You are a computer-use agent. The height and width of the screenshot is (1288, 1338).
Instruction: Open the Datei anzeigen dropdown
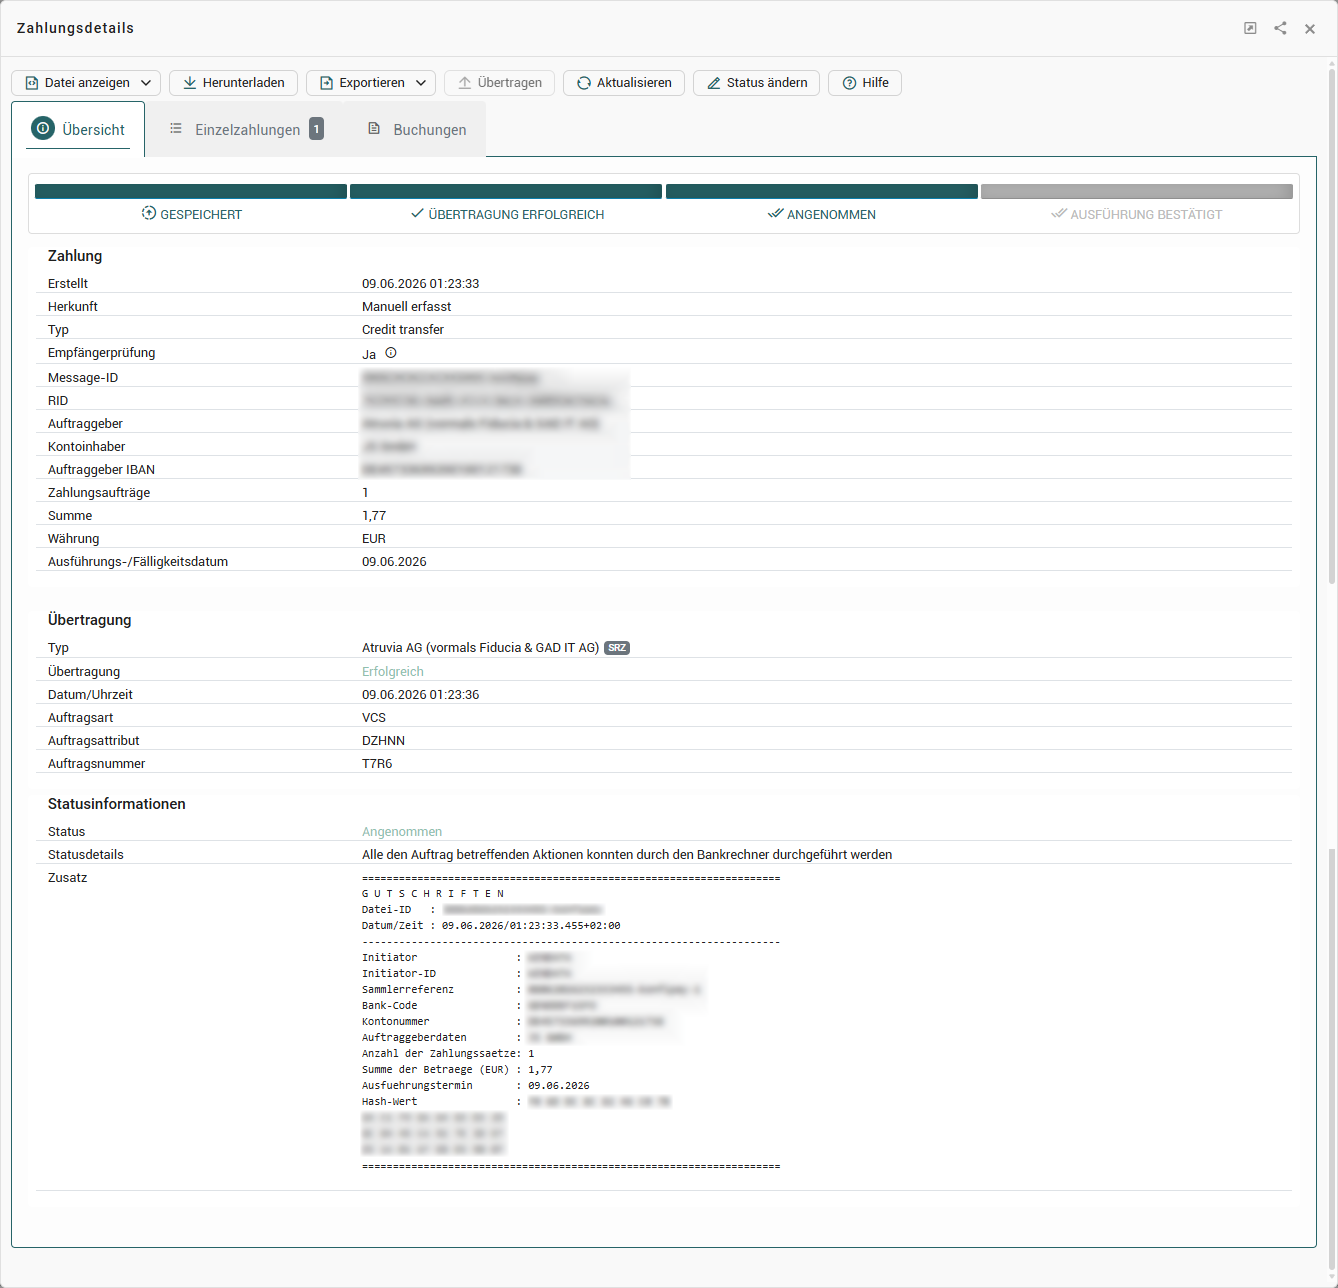(86, 83)
